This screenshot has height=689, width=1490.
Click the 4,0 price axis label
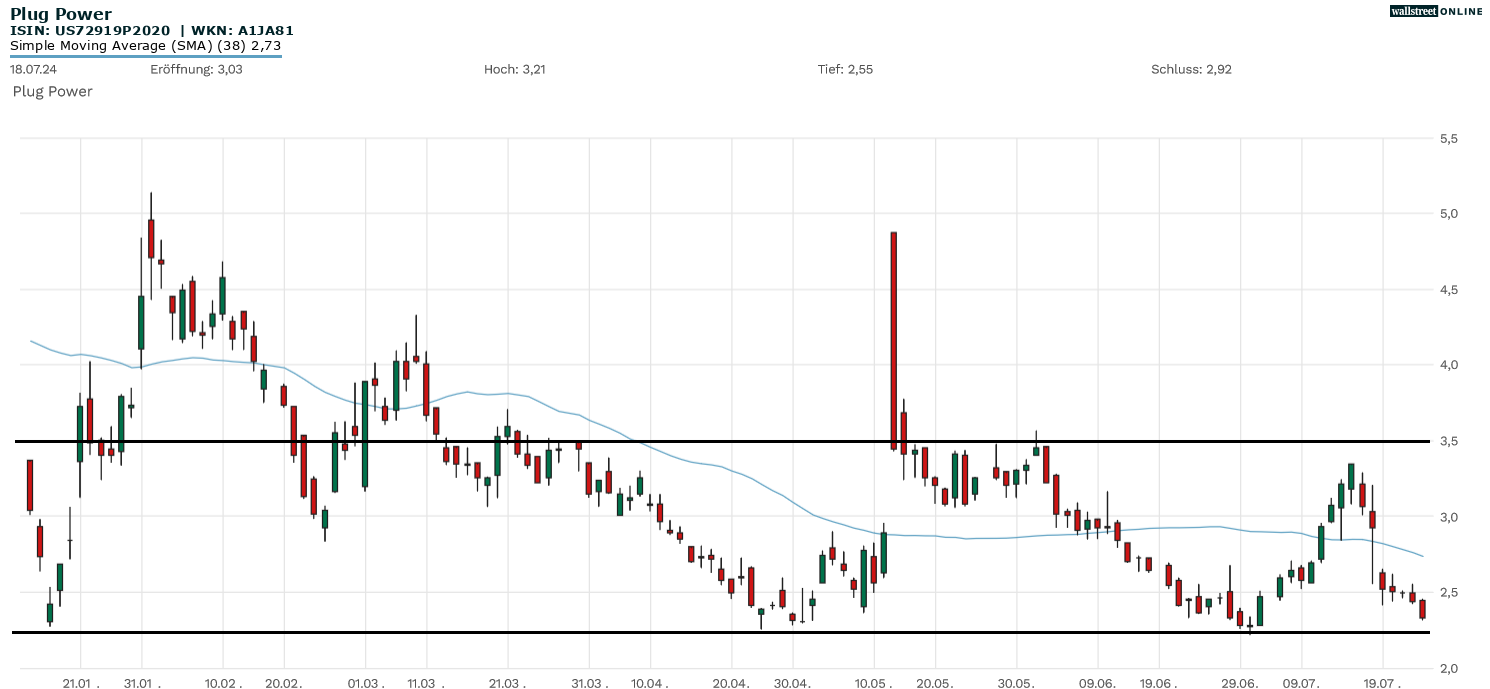point(1448,365)
